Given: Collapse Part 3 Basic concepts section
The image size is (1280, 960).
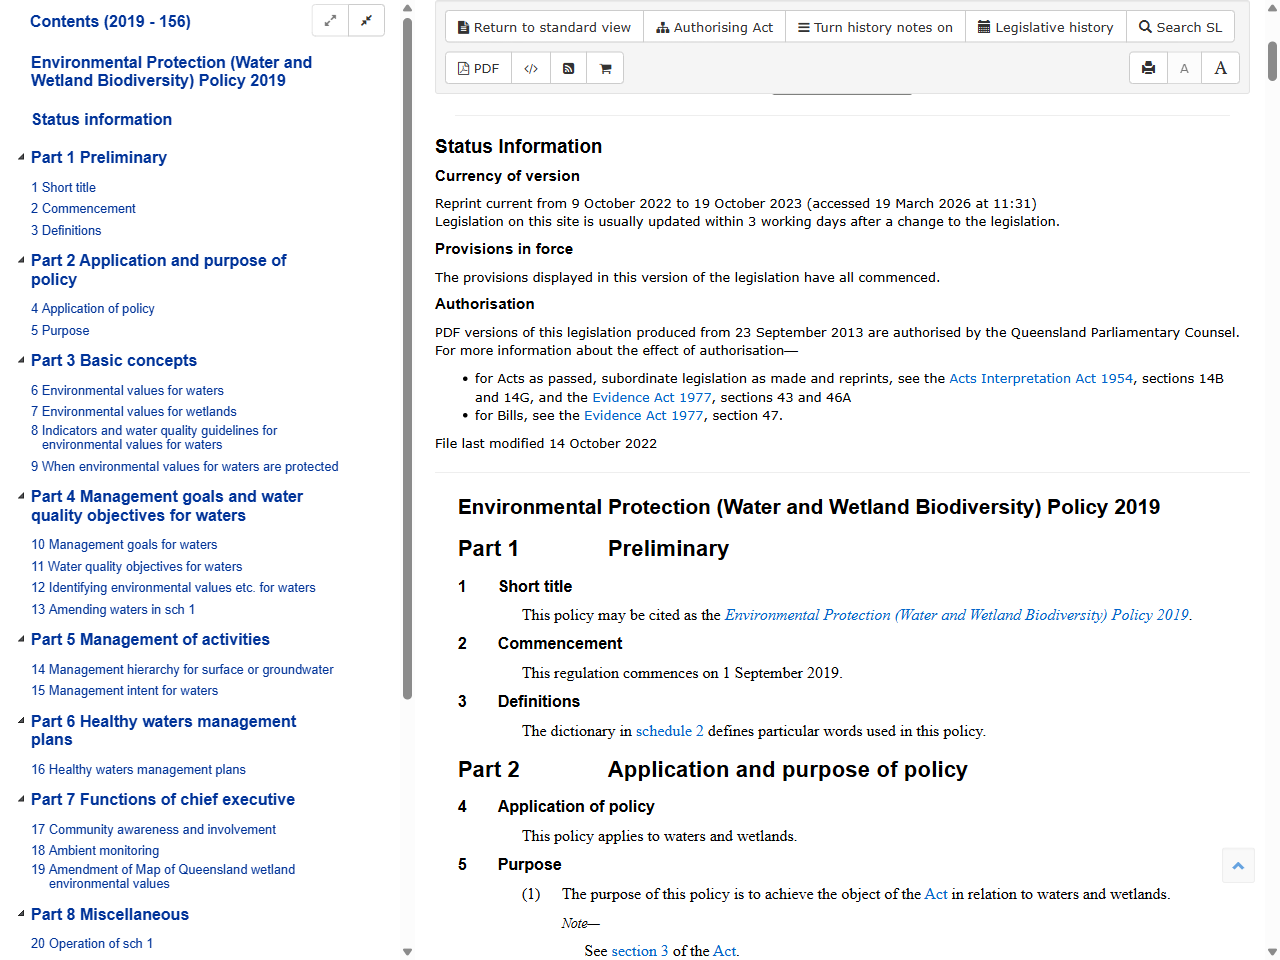Looking at the screenshot, I should (x=23, y=359).
